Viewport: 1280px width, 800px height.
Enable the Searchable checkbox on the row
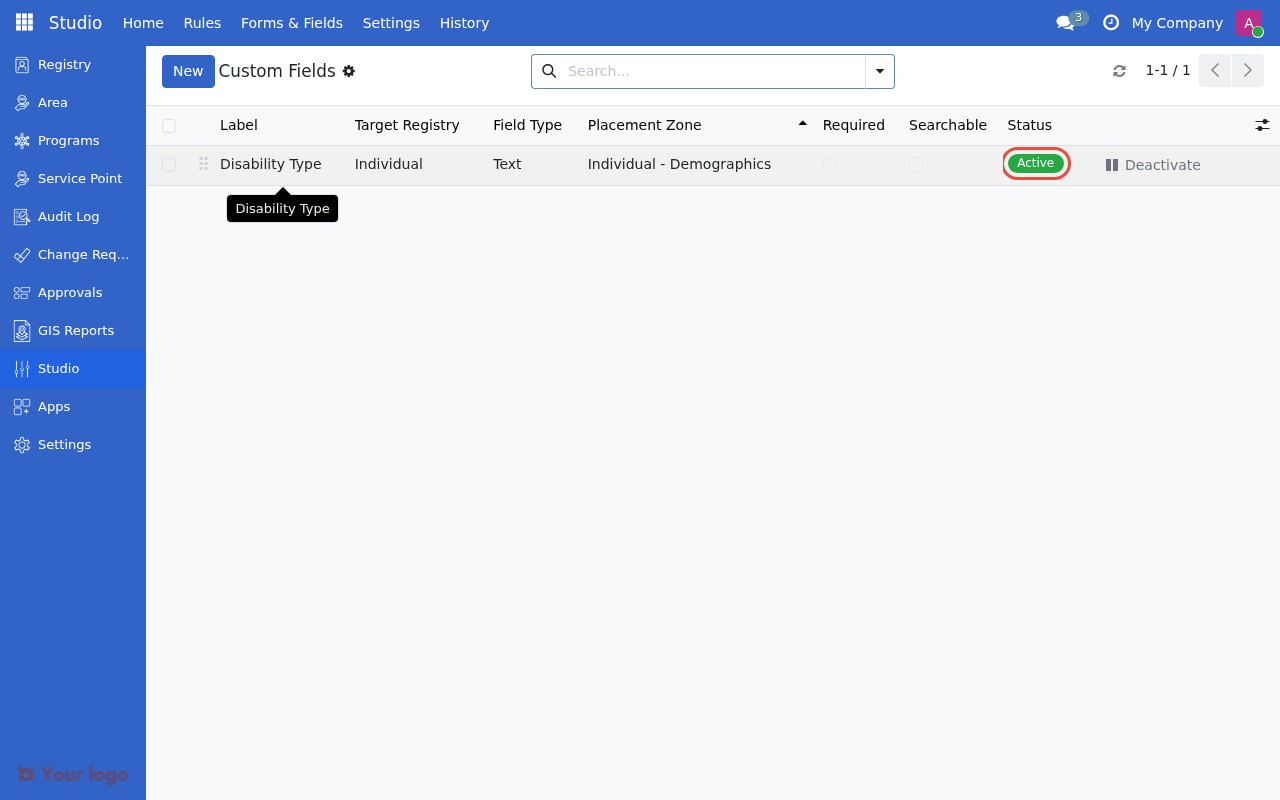point(916,164)
